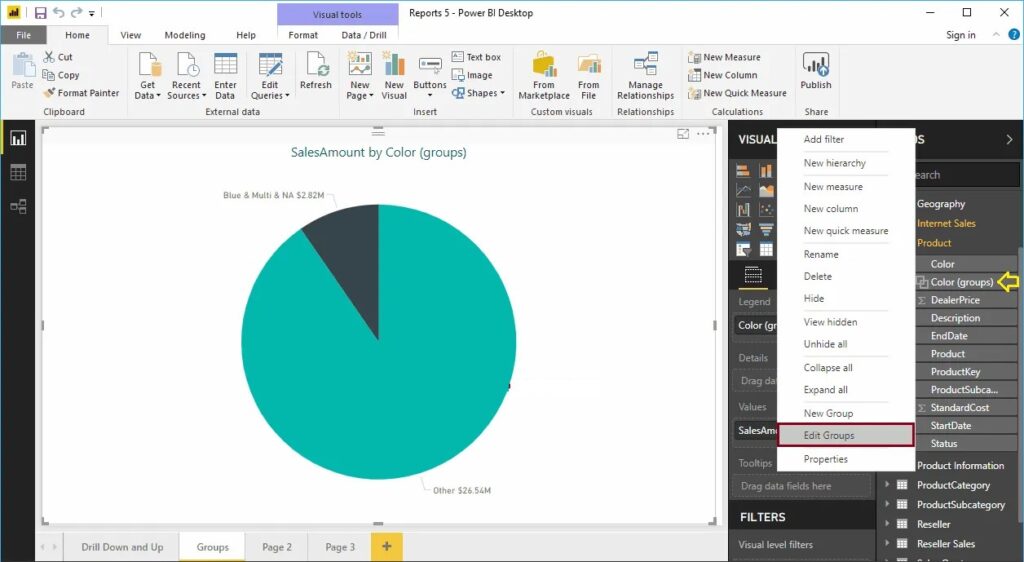Click Focus mode icon on the chart

click(x=682, y=134)
